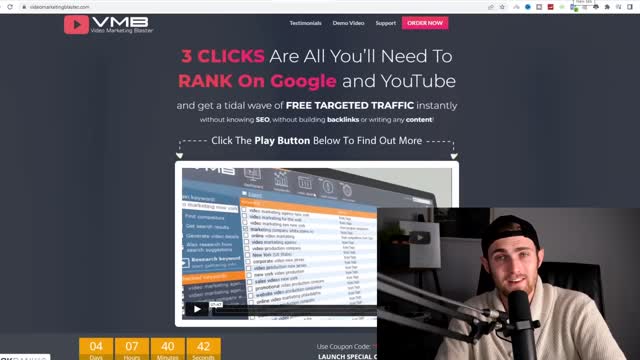Open the Testimonials nav link
Screen dimensions: 640x360
pos(305,23)
